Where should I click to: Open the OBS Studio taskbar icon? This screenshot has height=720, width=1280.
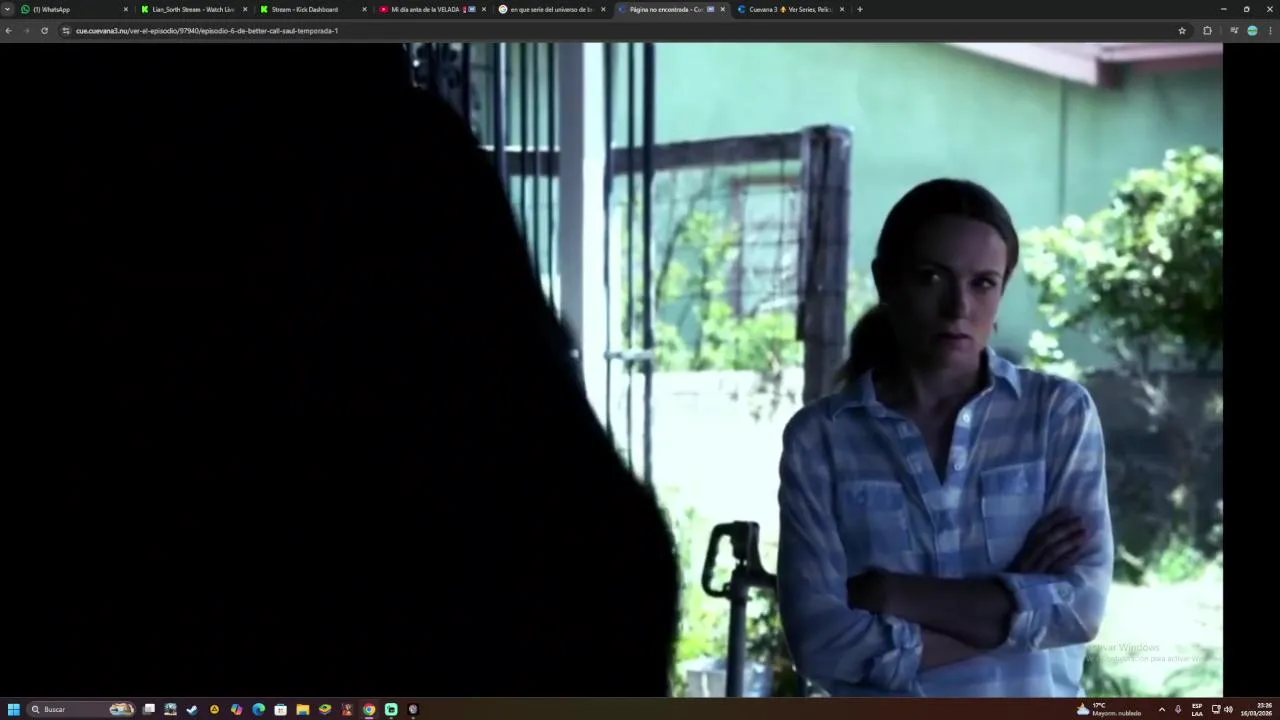(413, 709)
